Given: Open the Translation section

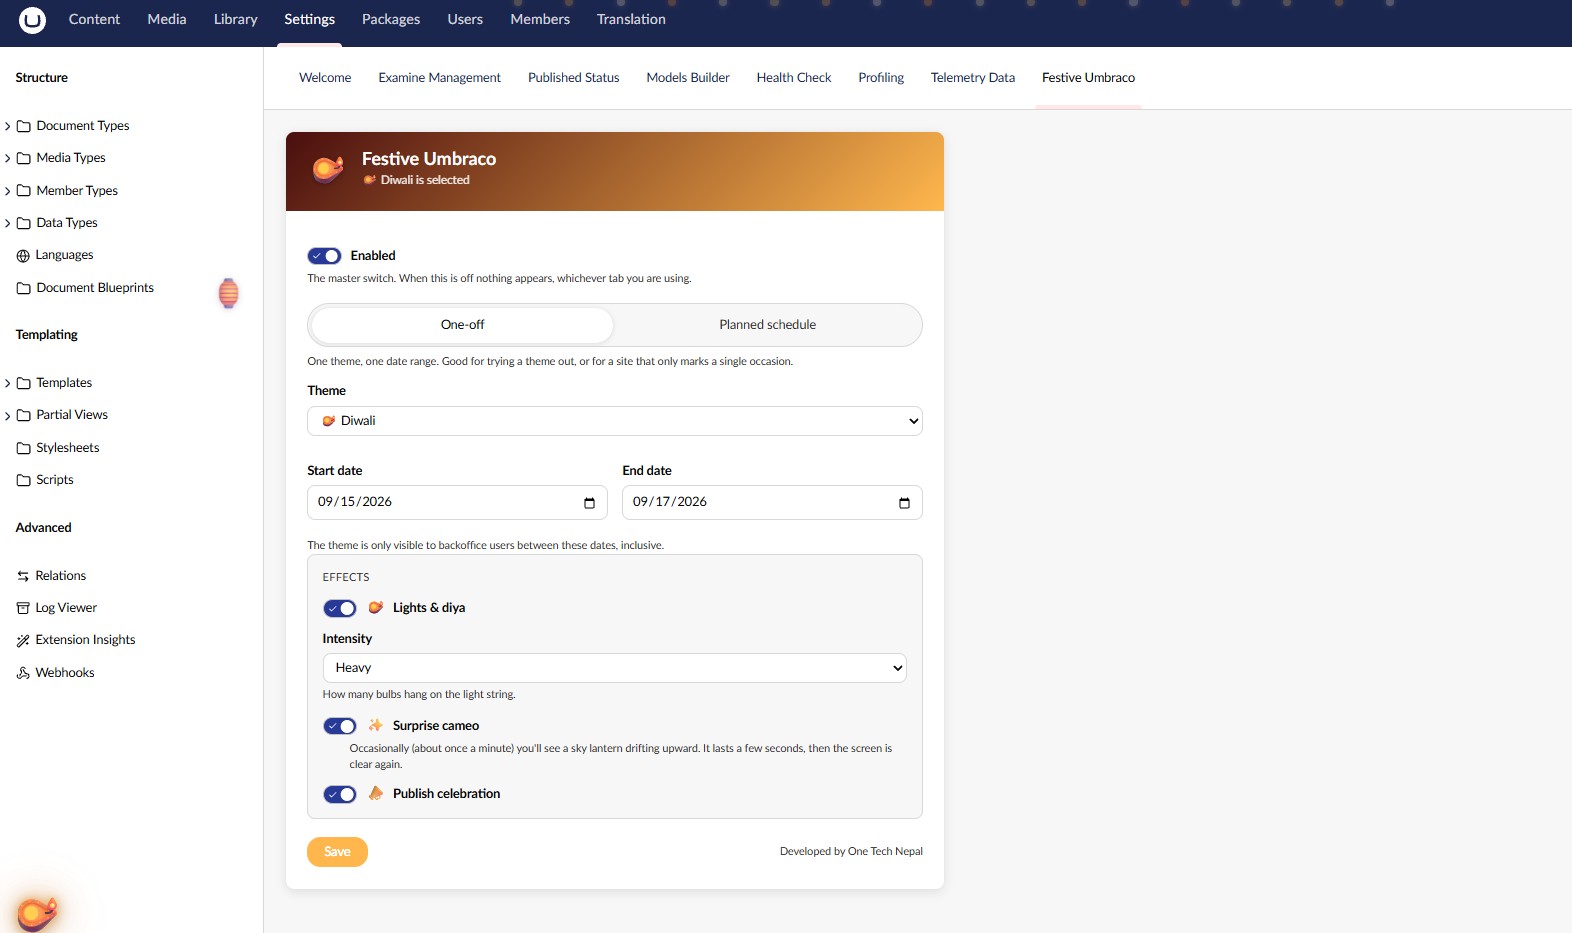Looking at the screenshot, I should tap(631, 19).
